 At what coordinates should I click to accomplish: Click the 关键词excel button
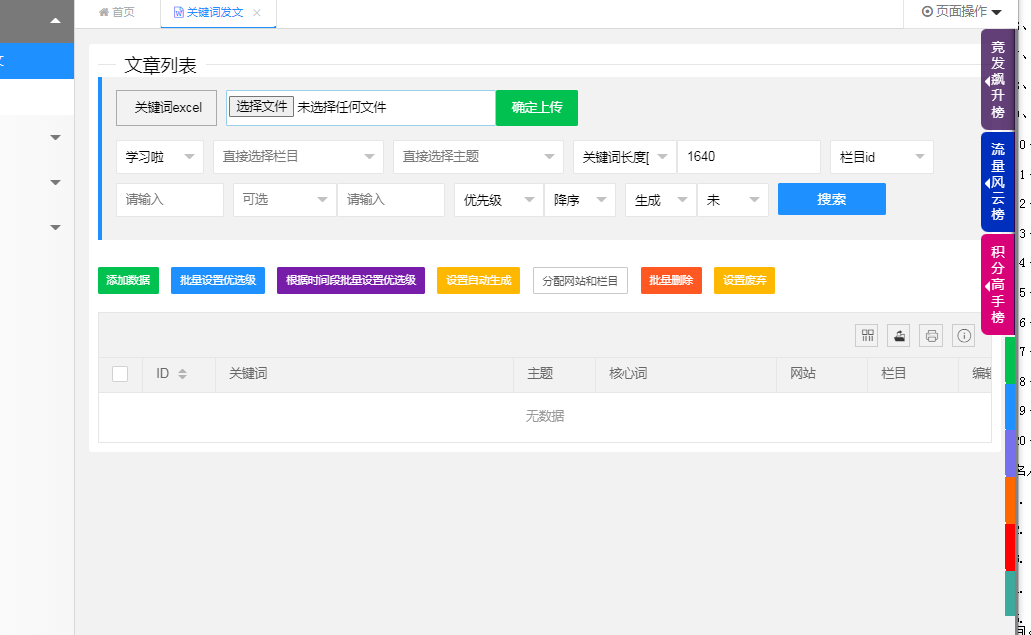(x=166, y=108)
